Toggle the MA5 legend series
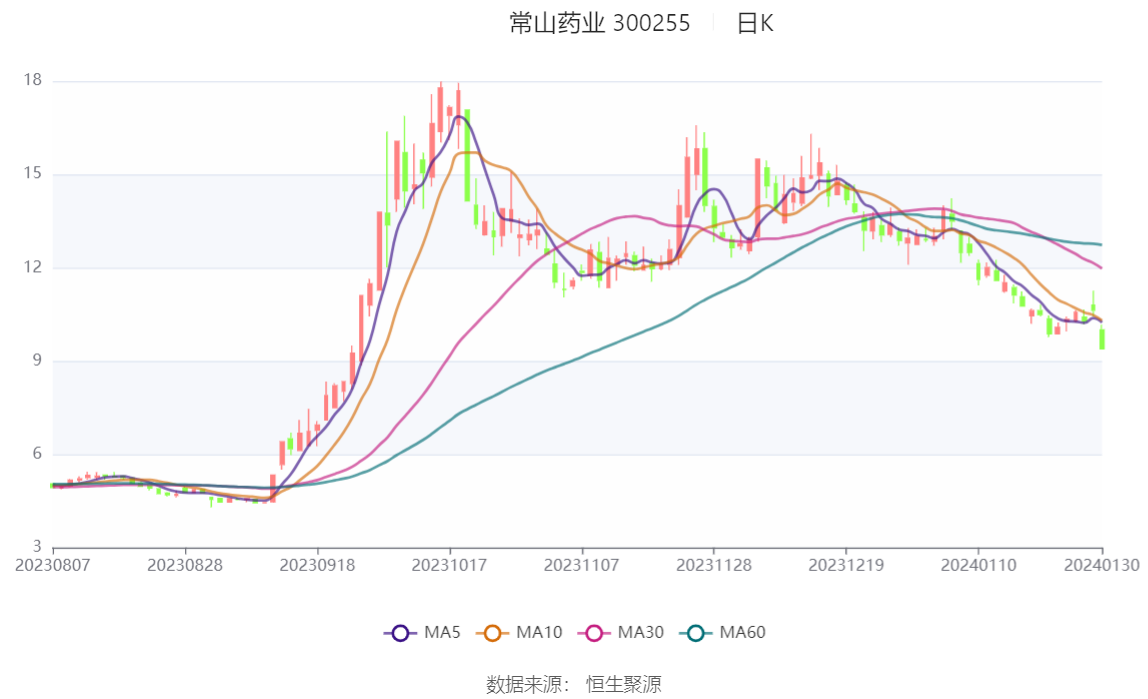This screenshot has width=1148, height=699. [x=422, y=632]
